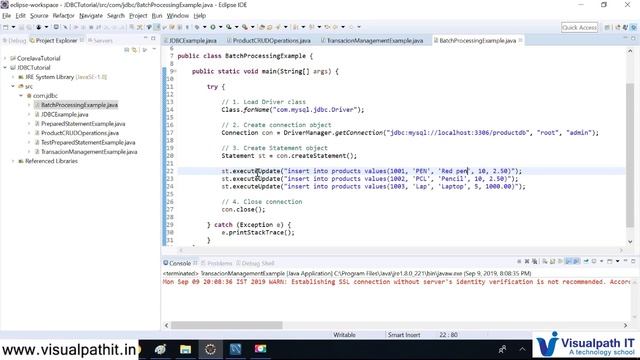Maximize the Console panel

[633, 261]
